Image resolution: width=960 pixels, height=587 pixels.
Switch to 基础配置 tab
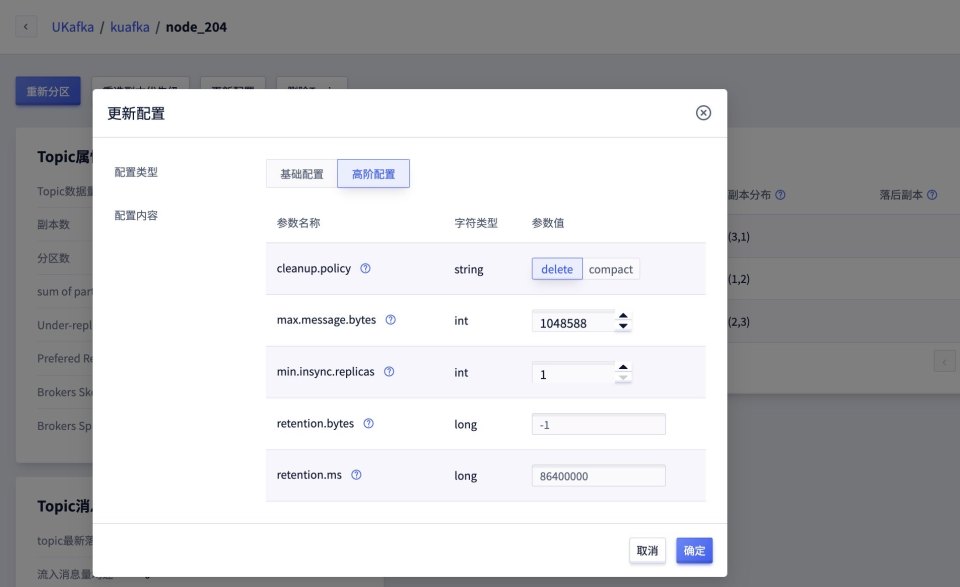302,174
